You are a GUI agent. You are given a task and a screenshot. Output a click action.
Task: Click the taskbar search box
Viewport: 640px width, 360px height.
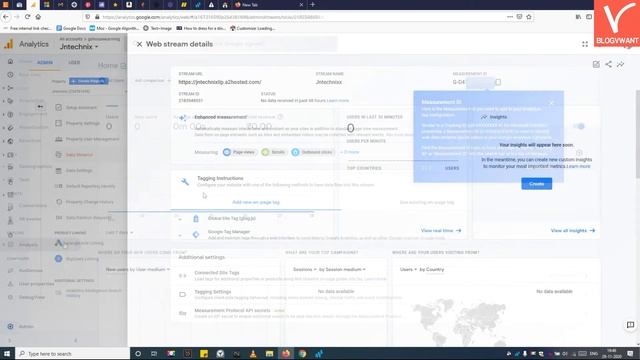(x=72, y=353)
